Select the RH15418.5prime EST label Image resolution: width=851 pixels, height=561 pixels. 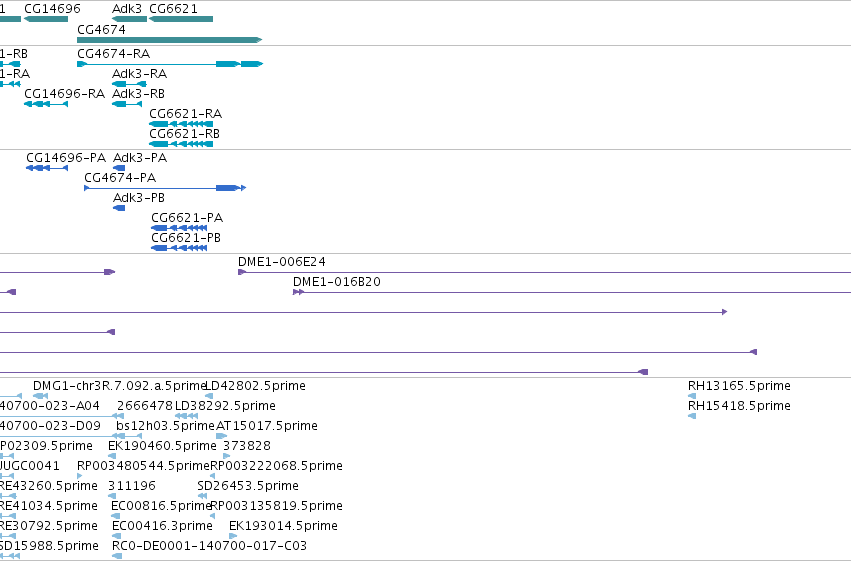pos(739,406)
